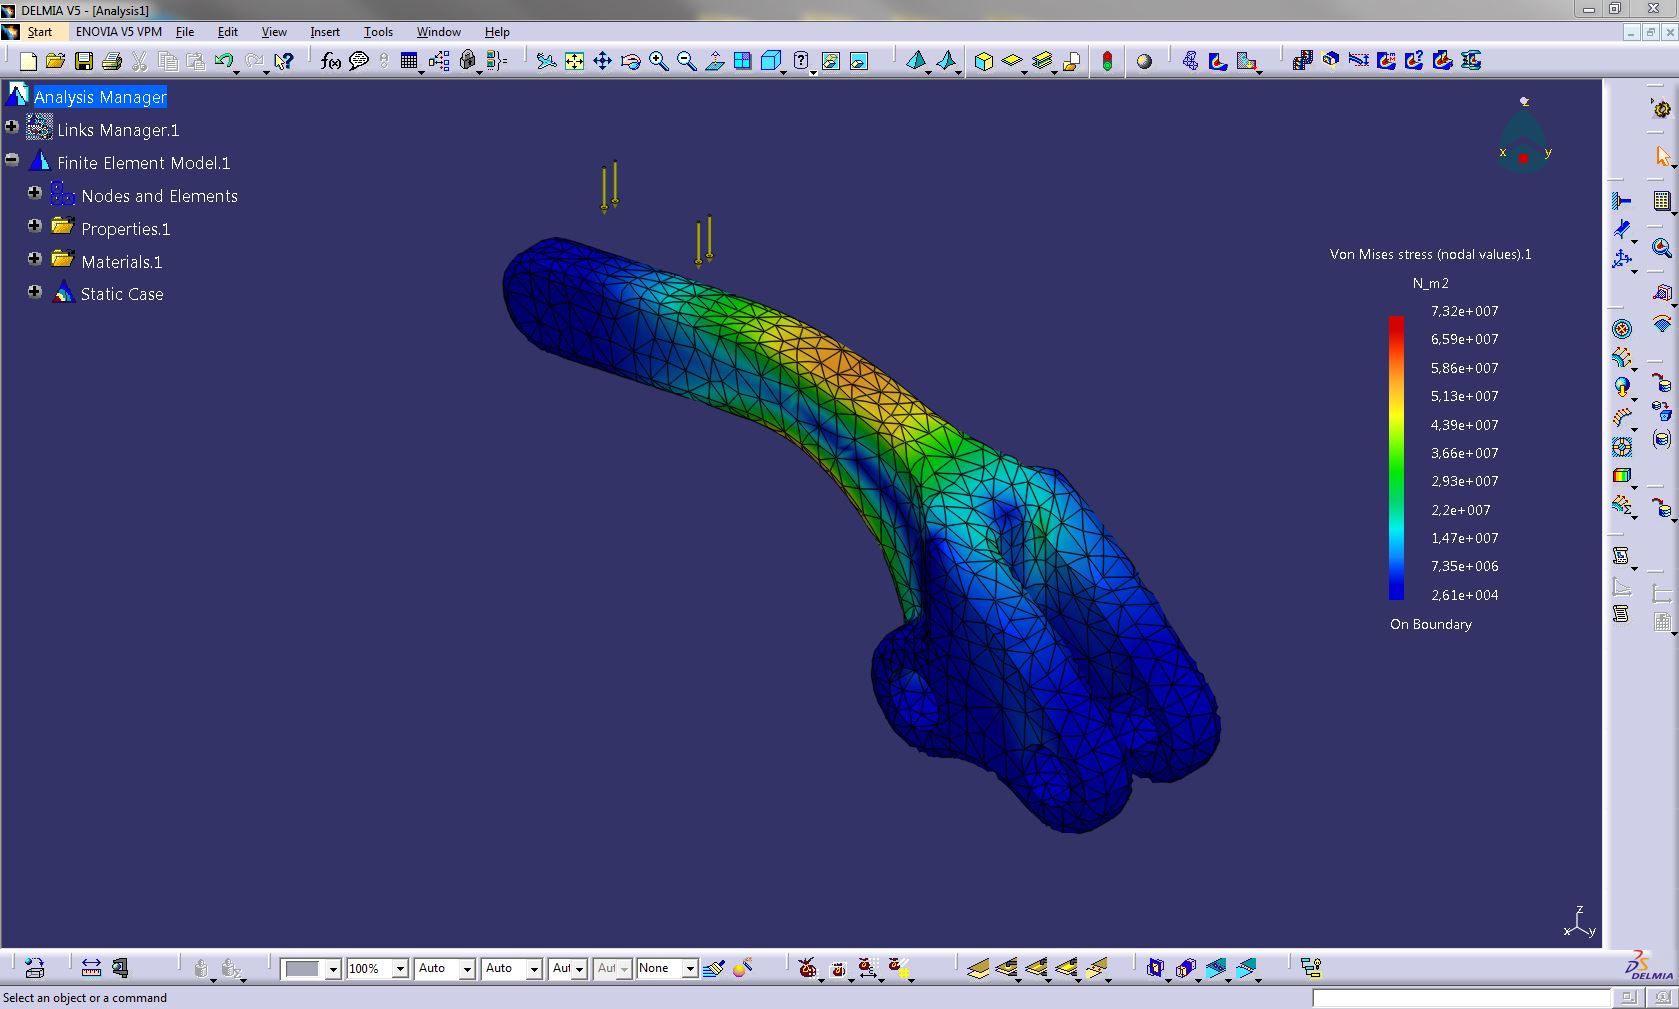Print using the printer icon
The height and width of the screenshot is (1009, 1679).
point(112,62)
